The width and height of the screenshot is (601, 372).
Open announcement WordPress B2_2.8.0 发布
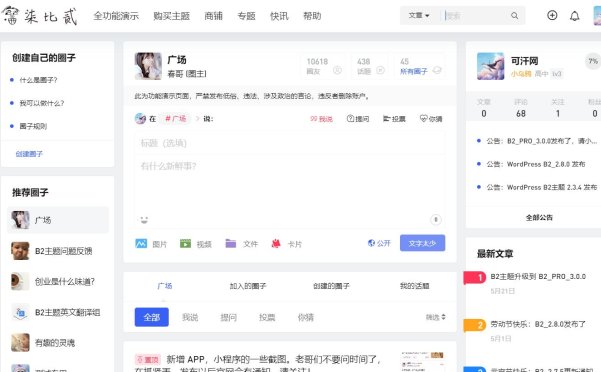coord(536,164)
